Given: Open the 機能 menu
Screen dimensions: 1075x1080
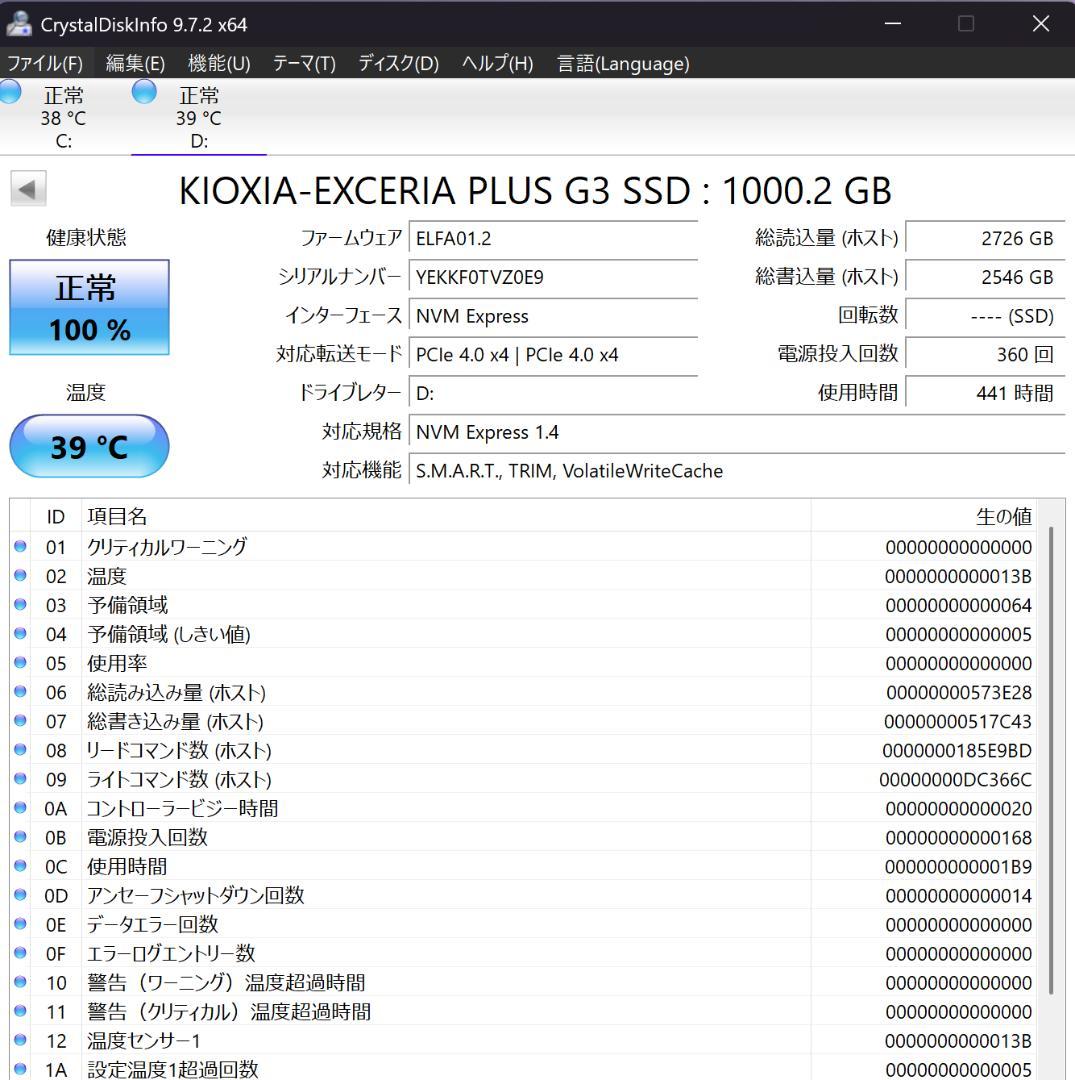Looking at the screenshot, I should (218, 63).
